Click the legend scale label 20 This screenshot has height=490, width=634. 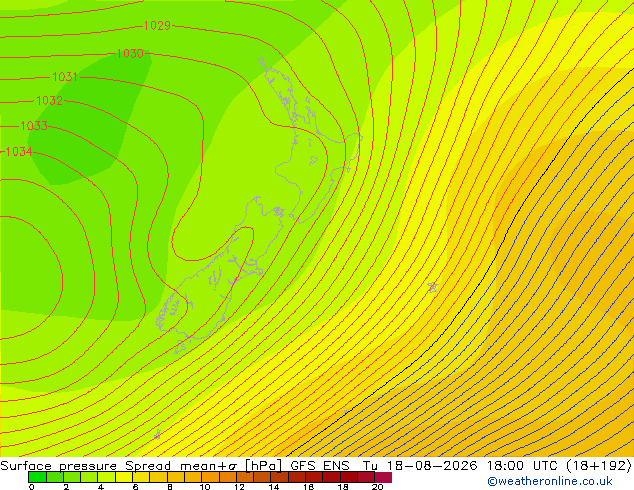pos(377,487)
